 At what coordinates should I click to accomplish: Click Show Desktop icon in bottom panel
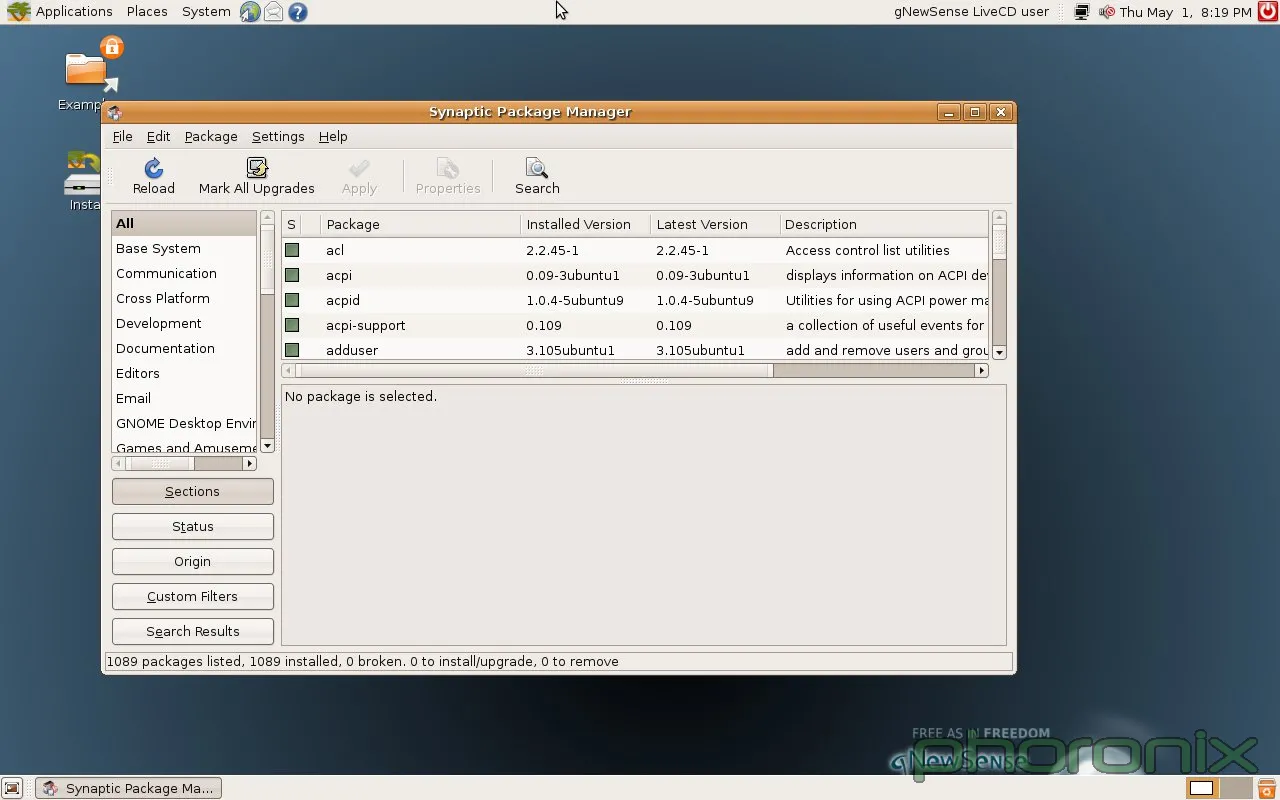click(12, 788)
